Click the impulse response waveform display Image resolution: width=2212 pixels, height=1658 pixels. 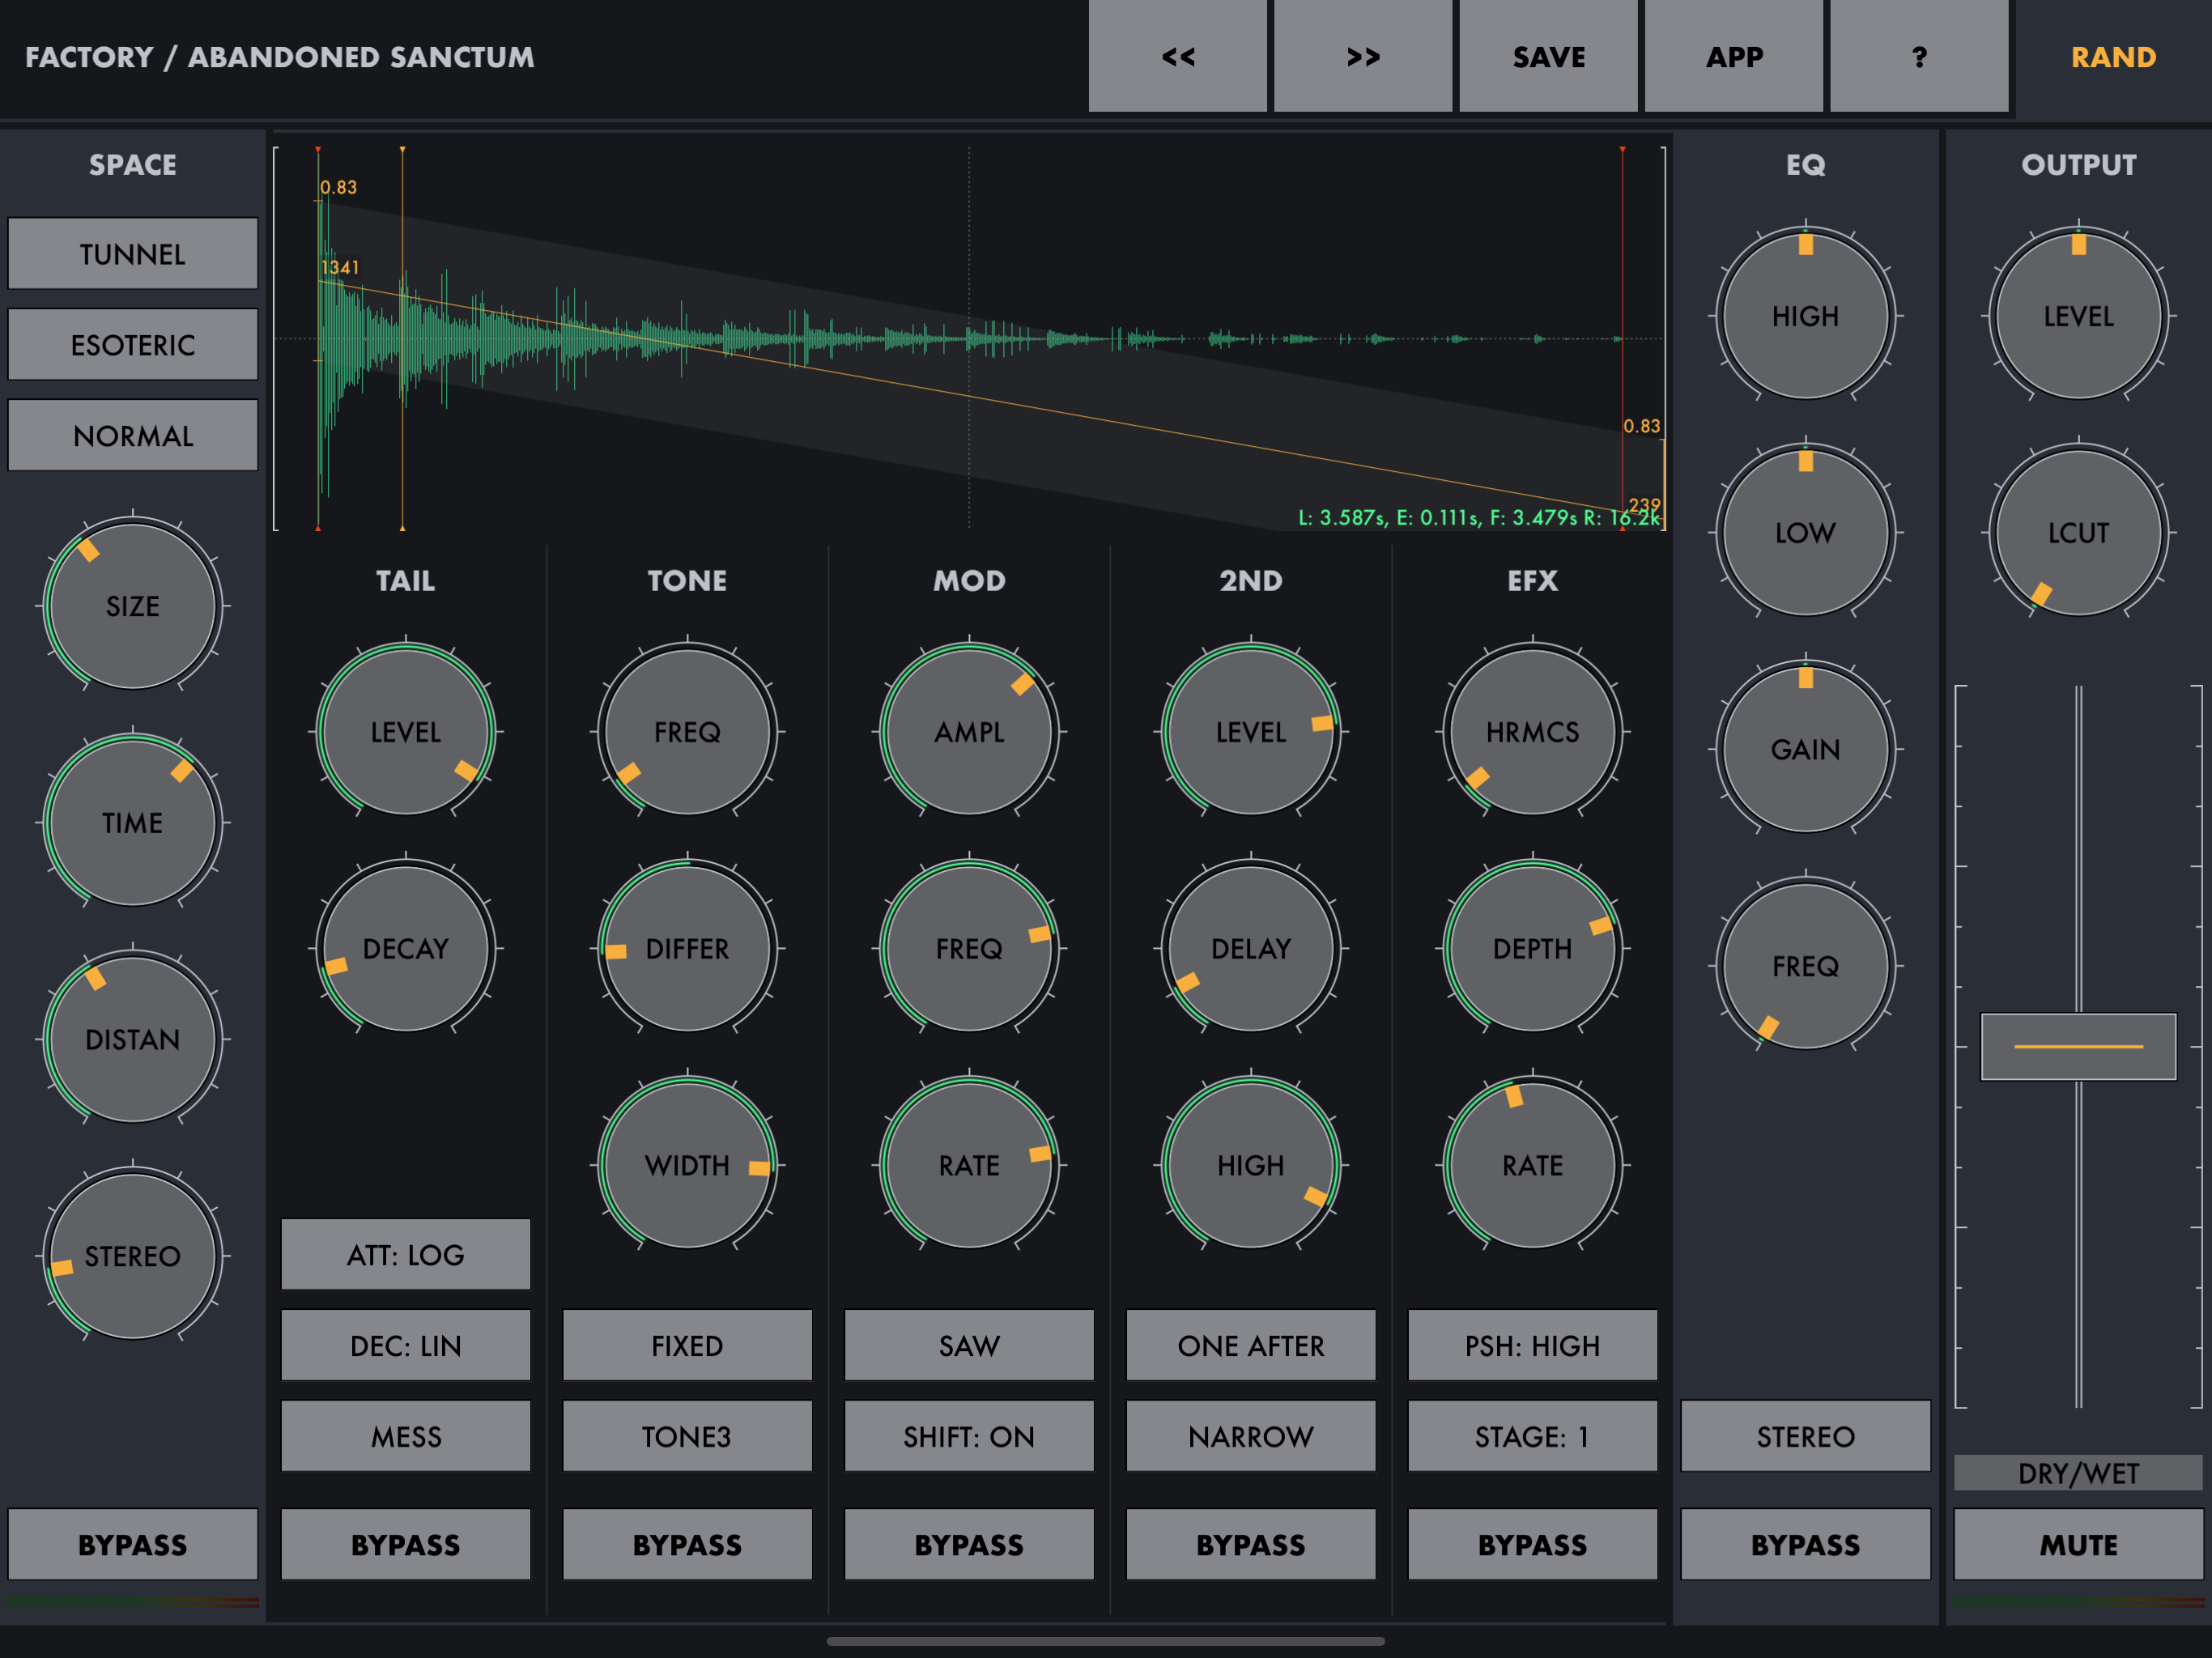click(969, 338)
